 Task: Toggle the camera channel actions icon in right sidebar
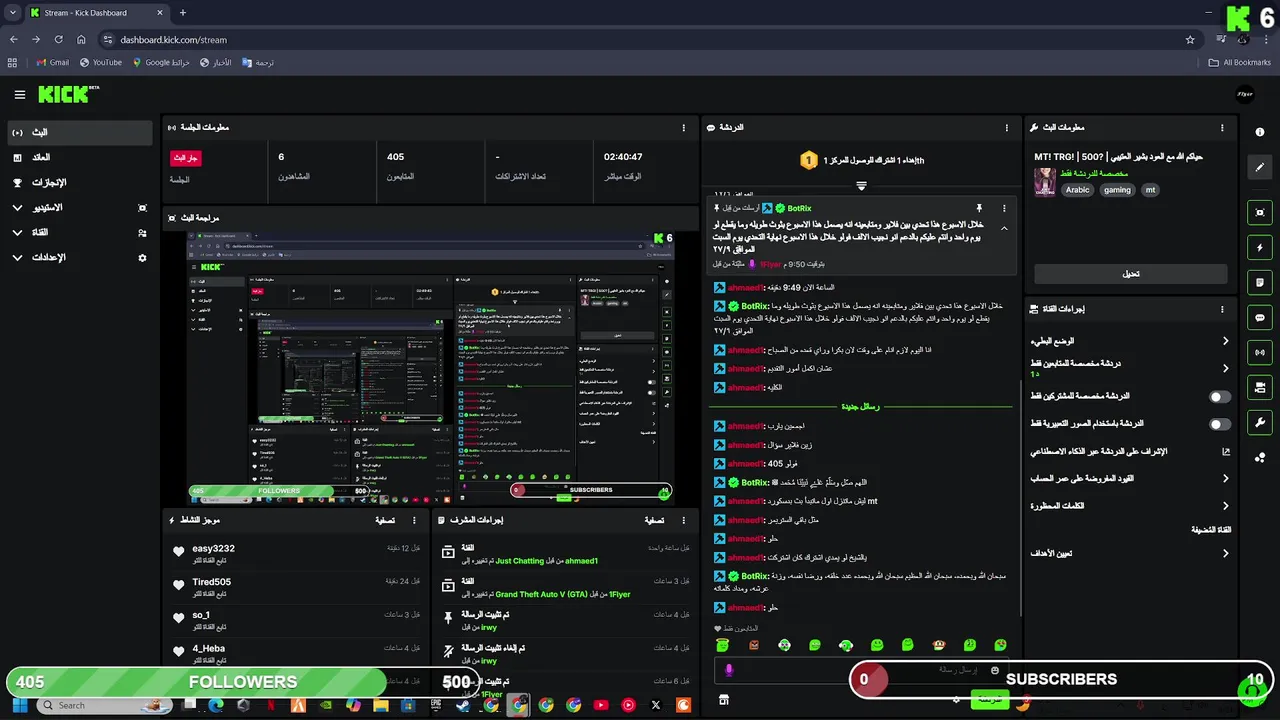[x=1259, y=387]
